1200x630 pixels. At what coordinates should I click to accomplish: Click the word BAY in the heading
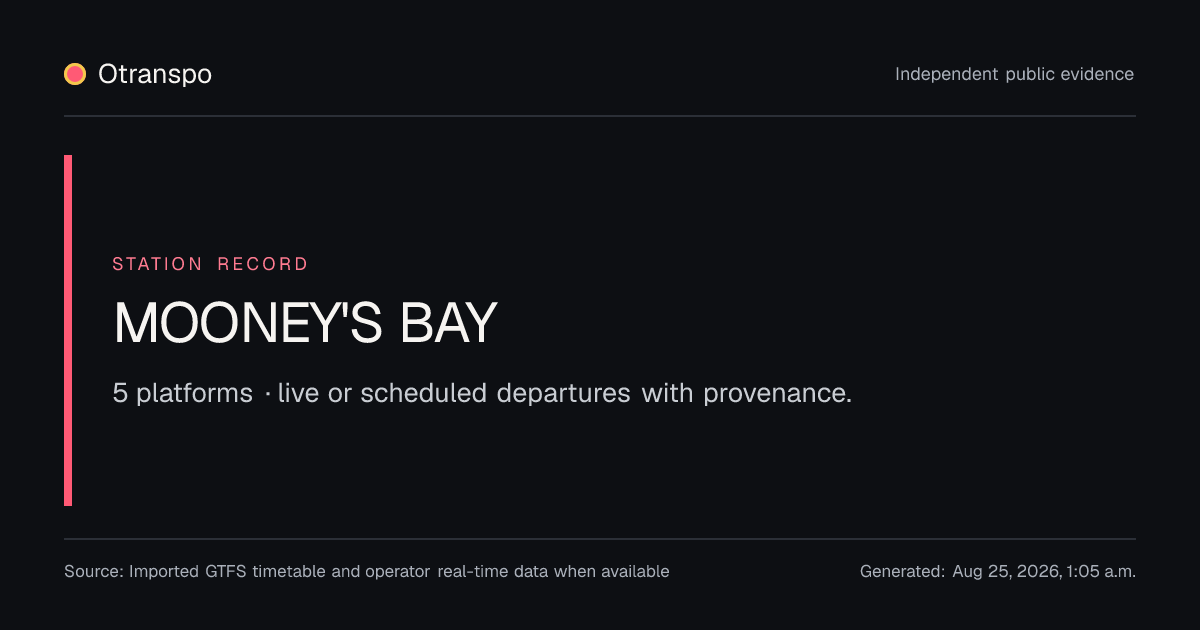[449, 323]
